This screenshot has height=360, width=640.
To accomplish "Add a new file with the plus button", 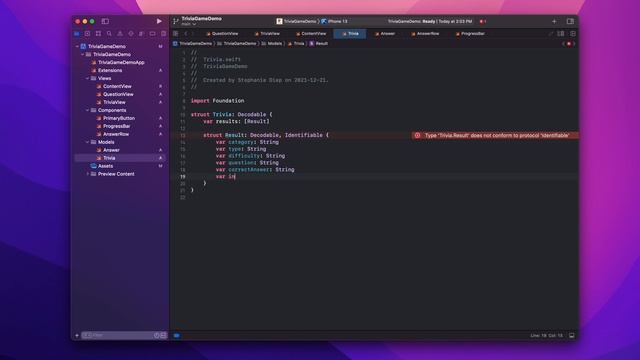I will pos(77,336).
